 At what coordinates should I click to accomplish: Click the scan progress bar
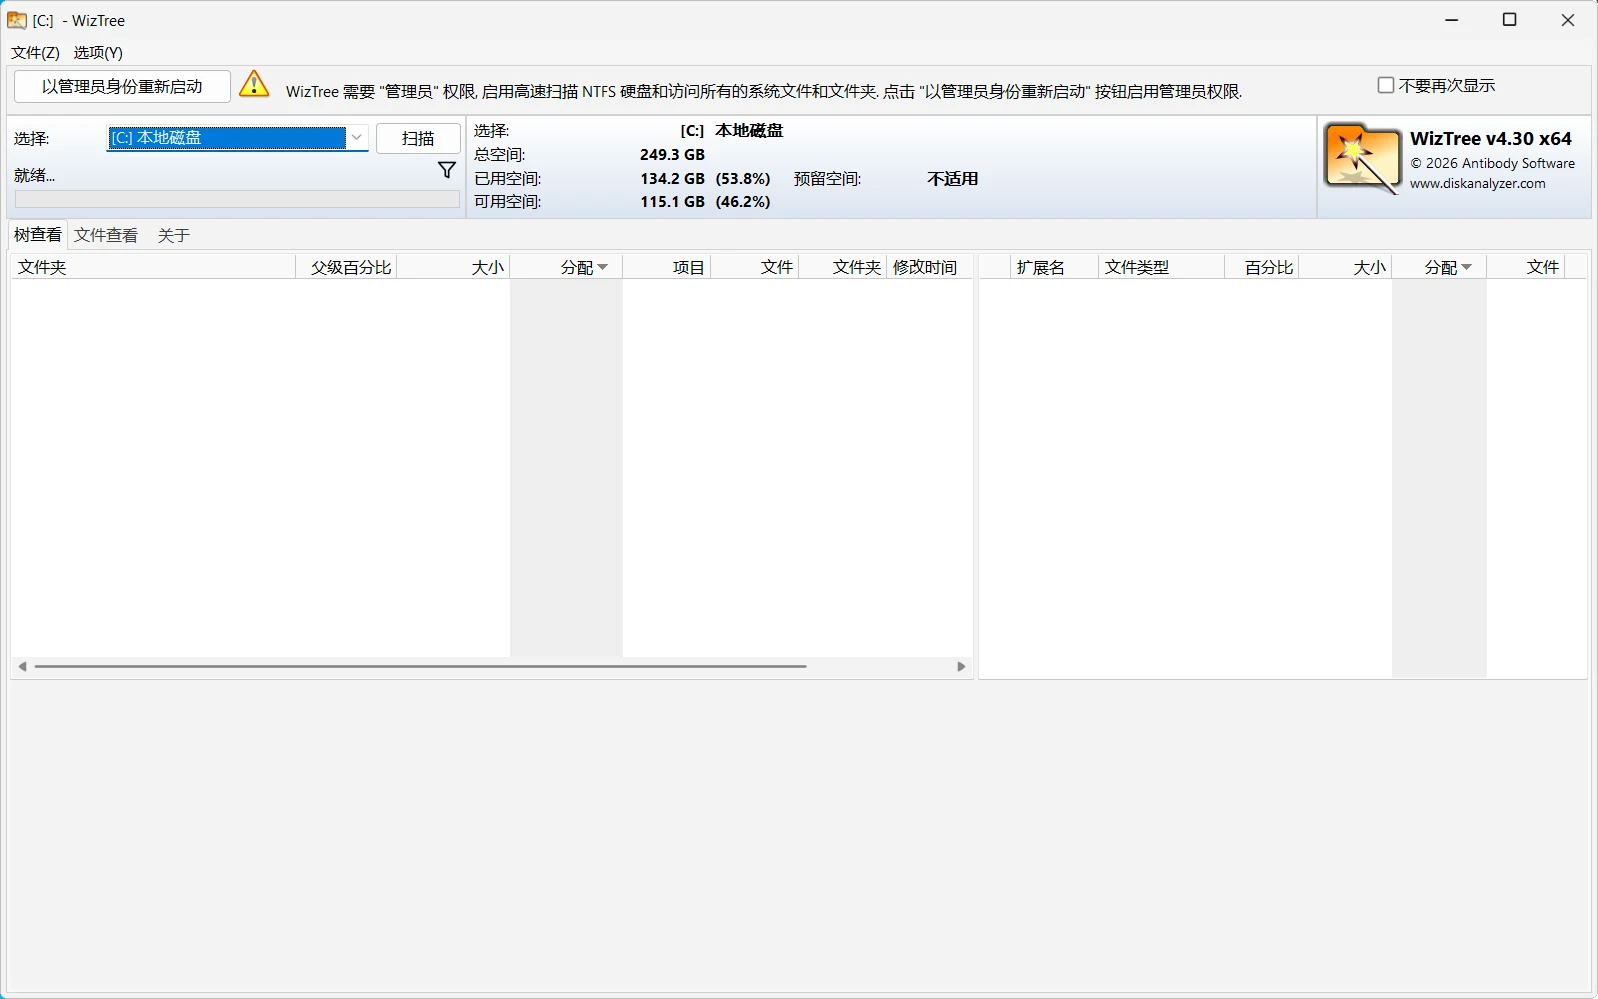pos(237,199)
